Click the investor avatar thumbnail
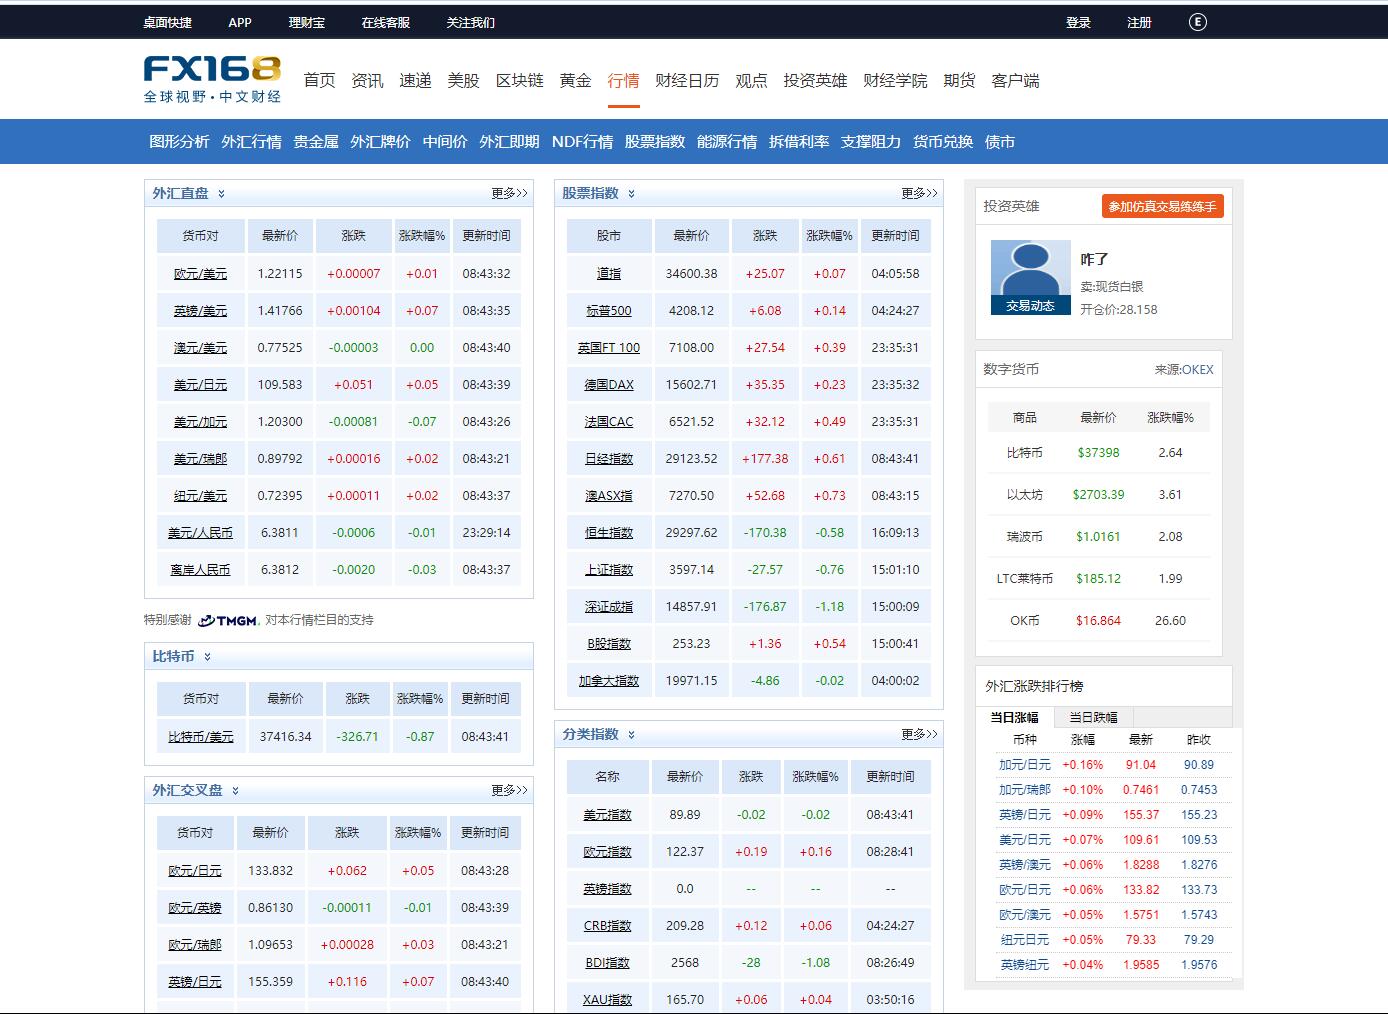1388x1014 pixels. tap(1030, 277)
